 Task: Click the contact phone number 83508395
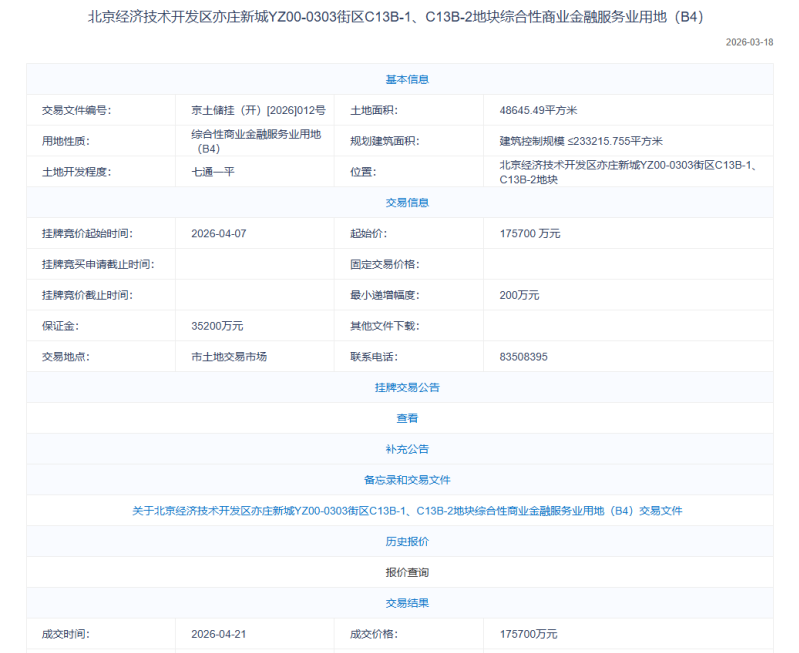[x=523, y=357]
